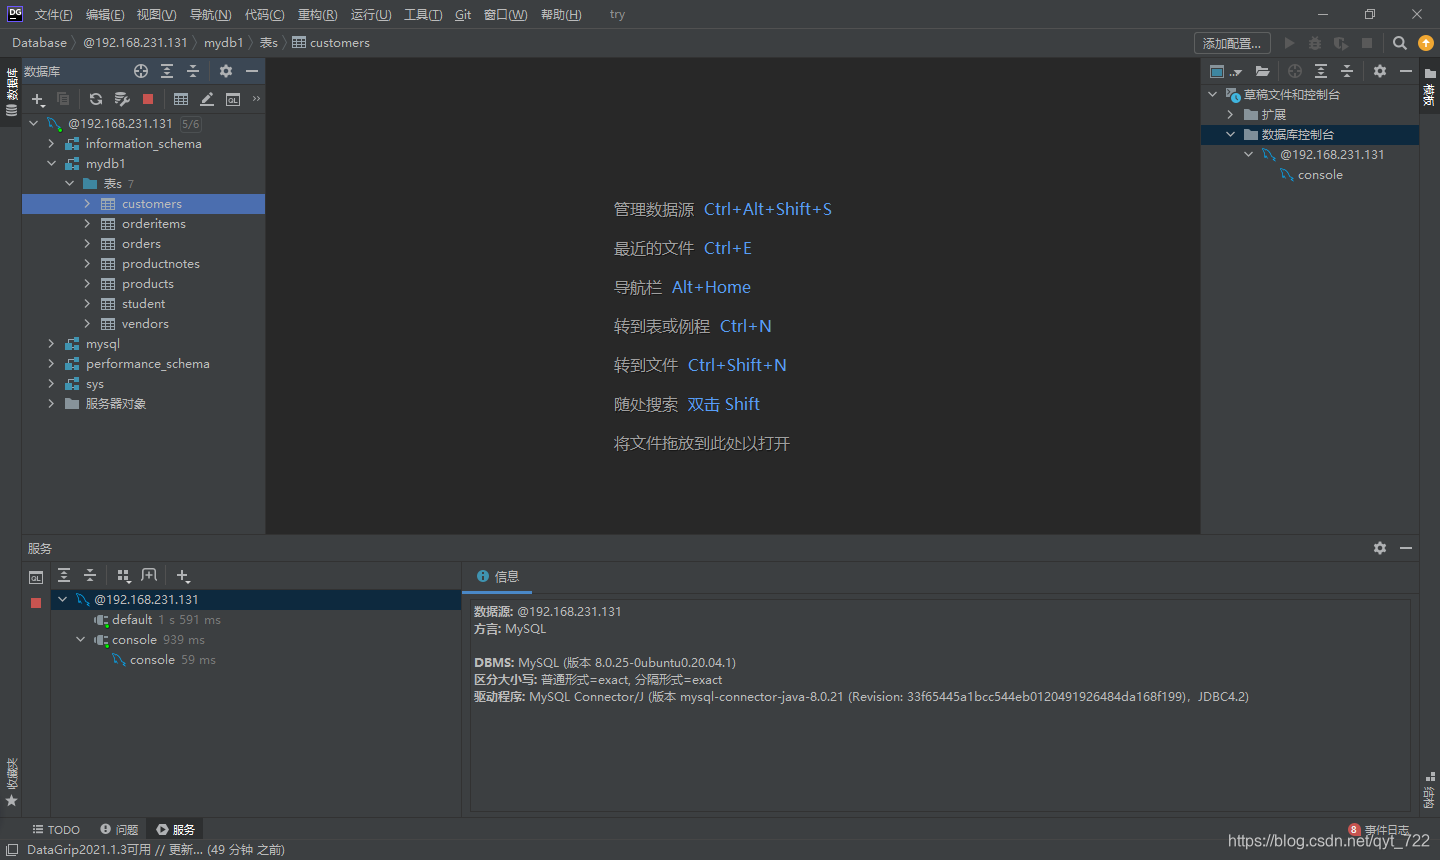Image resolution: width=1440 pixels, height=860 pixels.
Task: Click red stop icon in services panel
Action: coord(36,603)
